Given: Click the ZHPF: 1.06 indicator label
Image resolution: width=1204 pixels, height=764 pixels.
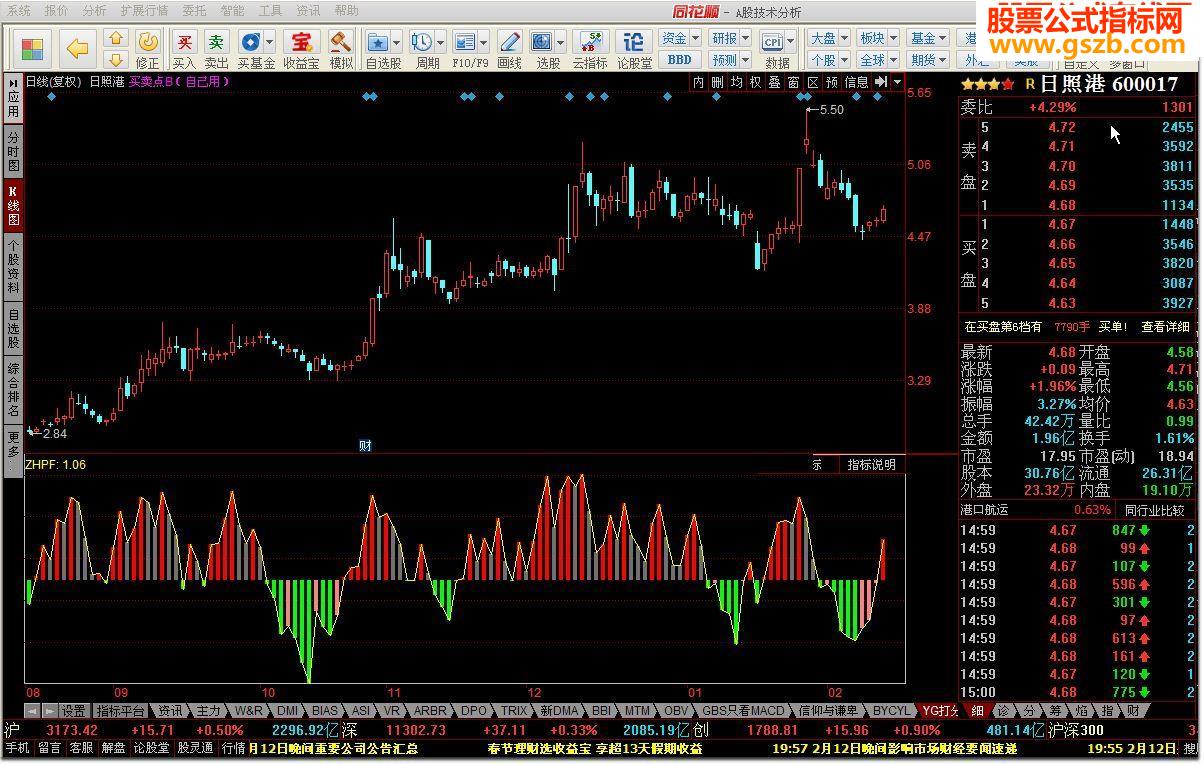Looking at the screenshot, I should point(56,465).
